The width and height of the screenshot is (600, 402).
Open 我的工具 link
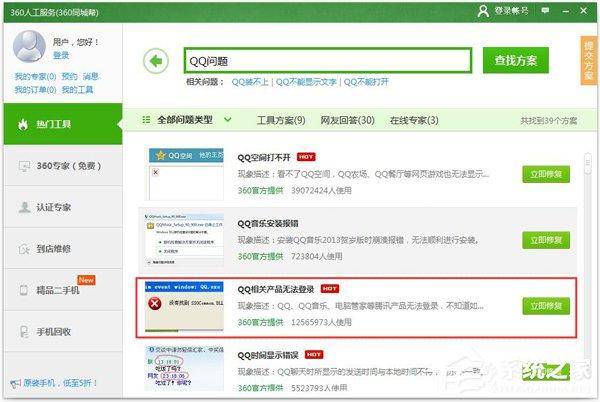click(x=77, y=90)
